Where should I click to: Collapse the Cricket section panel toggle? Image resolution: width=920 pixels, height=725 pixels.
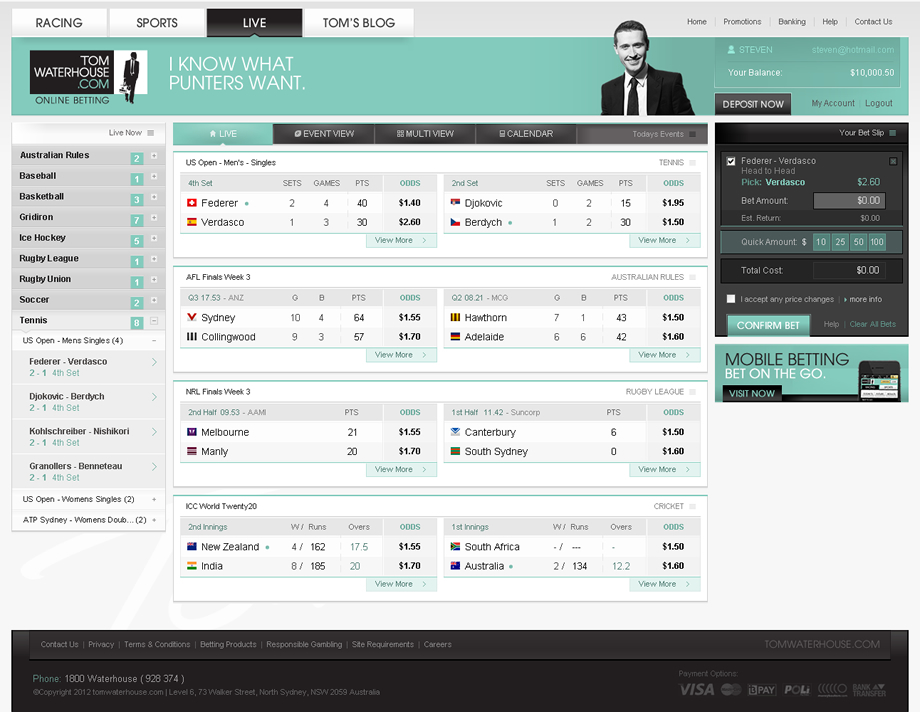[x=692, y=506]
